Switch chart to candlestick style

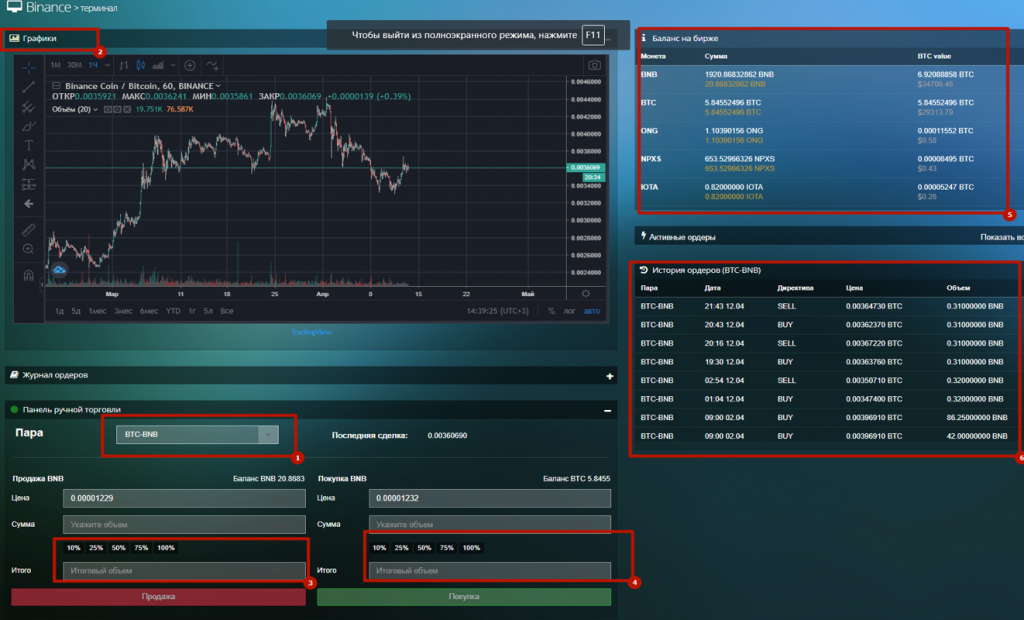[140, 65]
